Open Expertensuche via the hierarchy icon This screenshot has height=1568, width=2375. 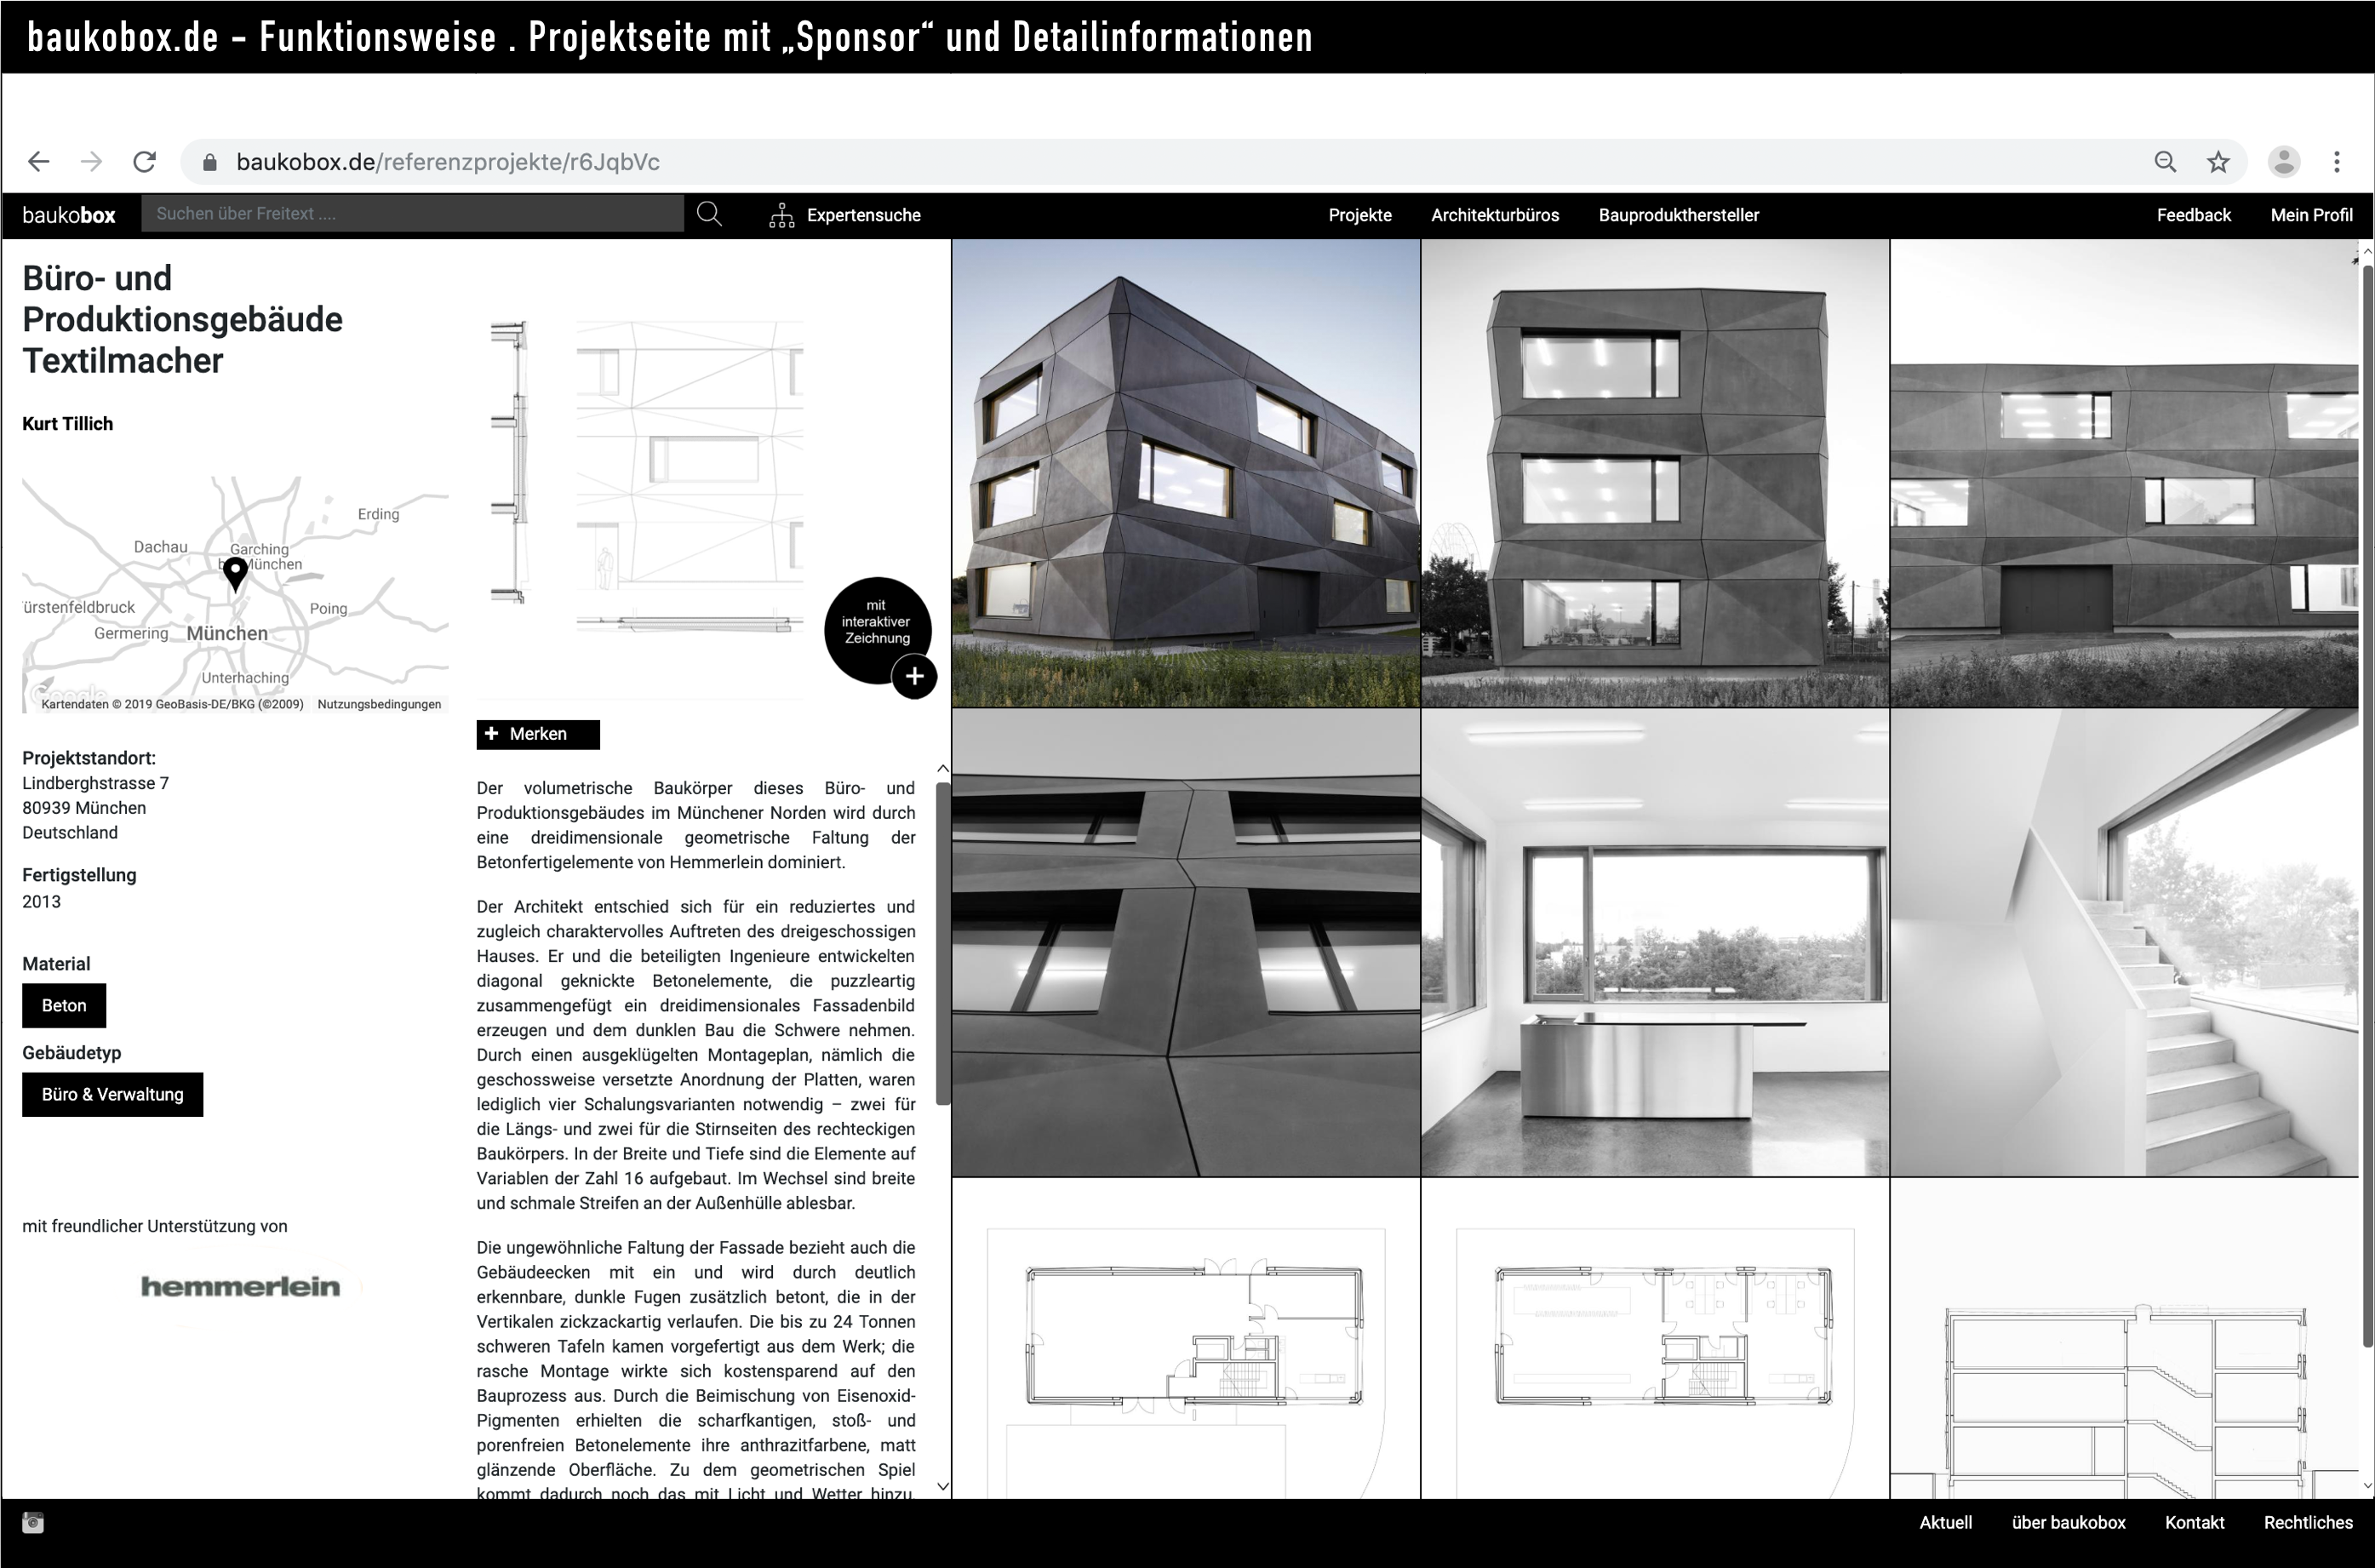782,215
